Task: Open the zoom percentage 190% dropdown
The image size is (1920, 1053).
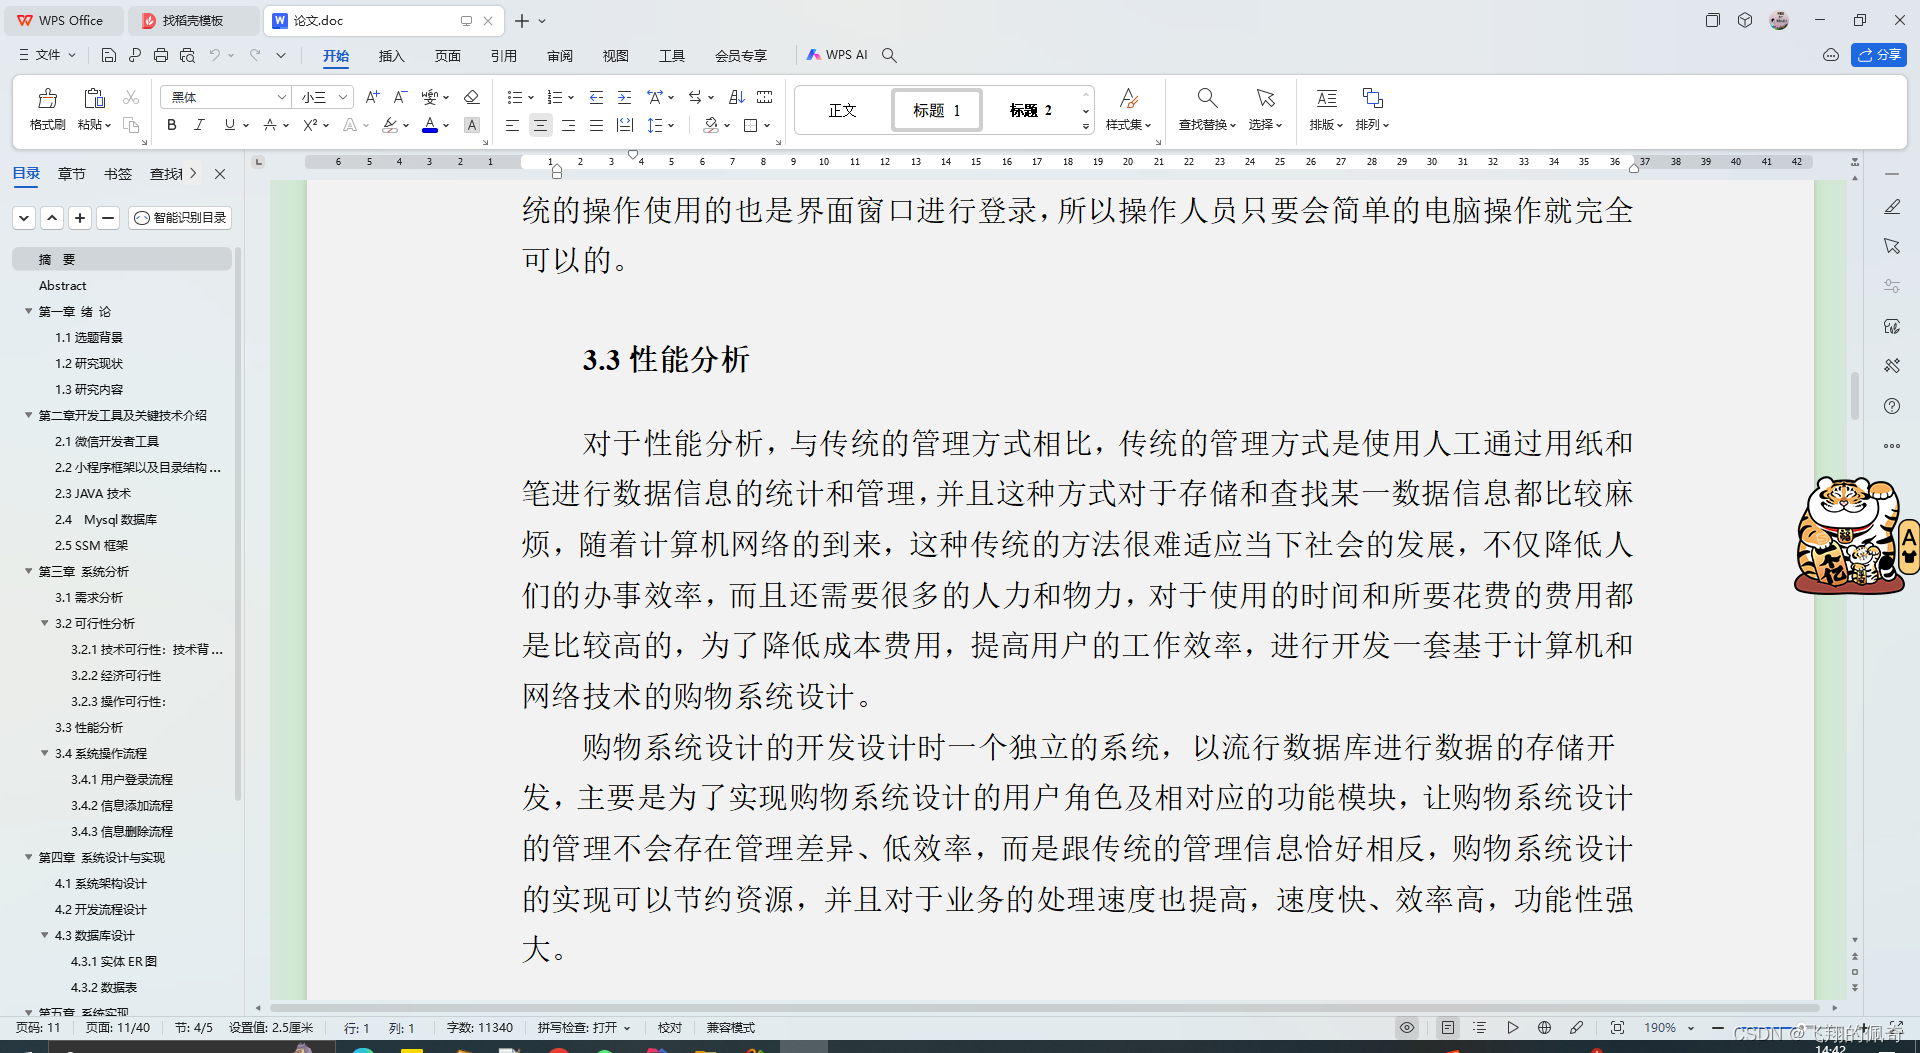Action: [x=1691, y=1027]
